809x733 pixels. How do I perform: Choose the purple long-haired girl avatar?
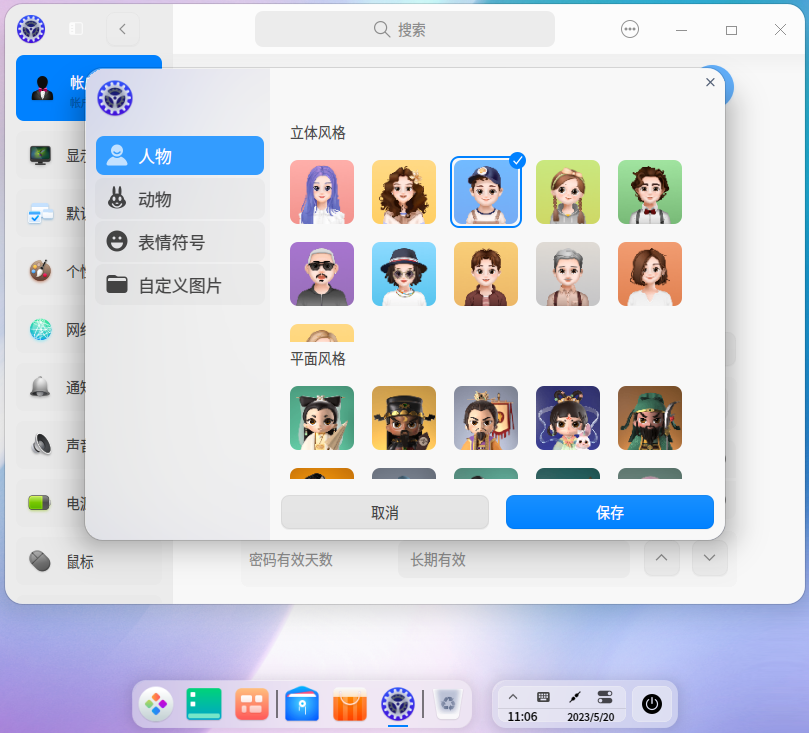(322, 192)
